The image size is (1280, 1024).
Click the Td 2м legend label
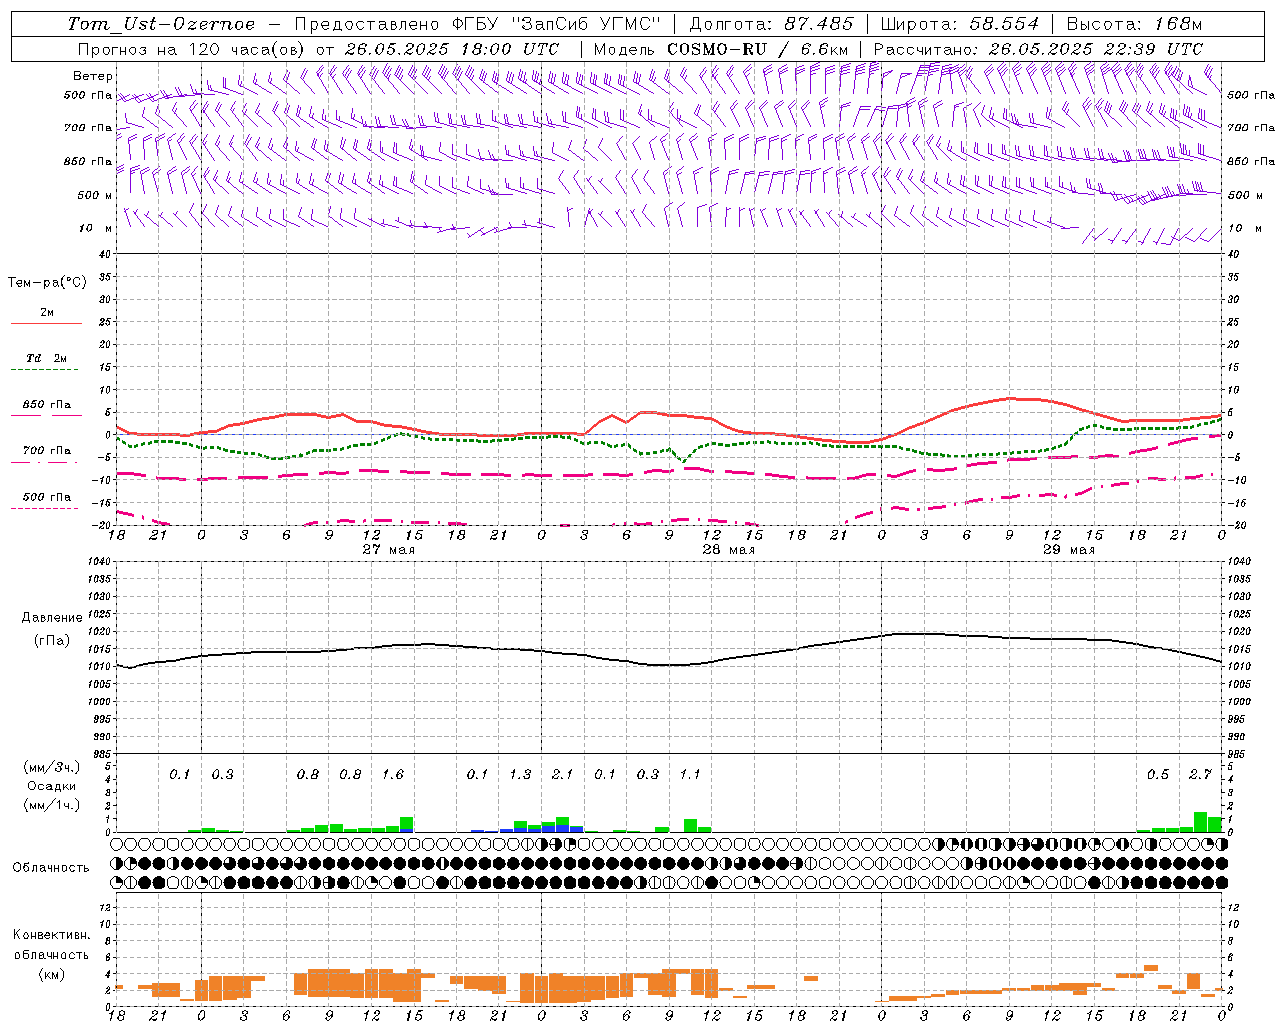[46, 358]
